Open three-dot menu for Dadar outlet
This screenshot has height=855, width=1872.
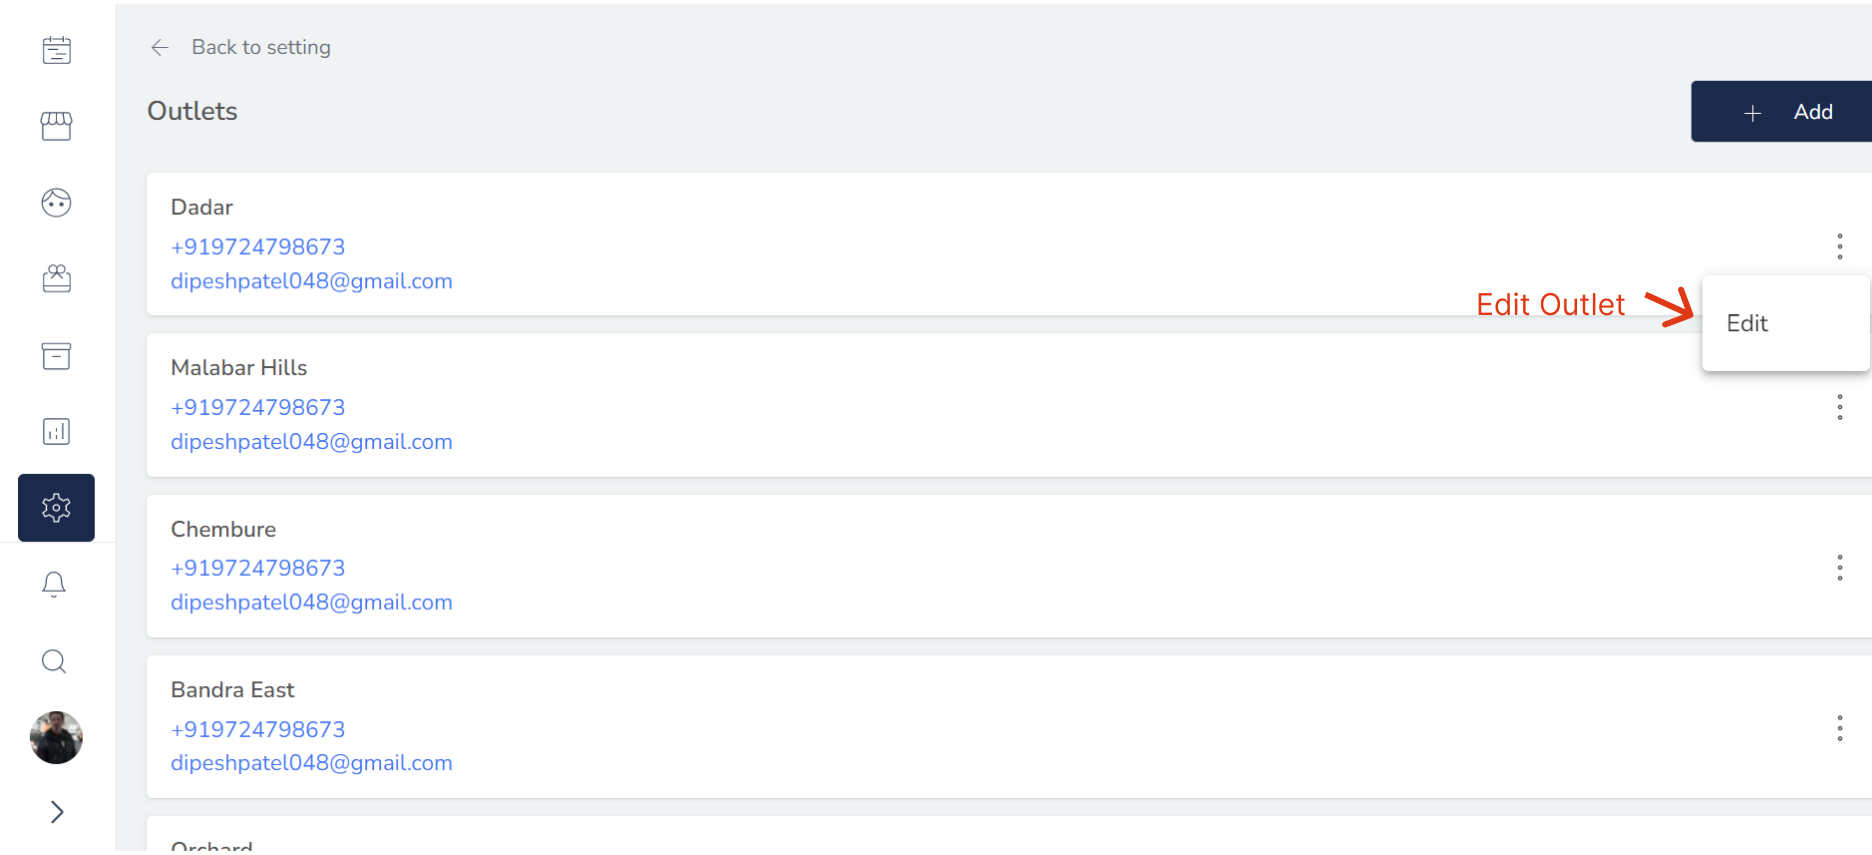[1839, 247]
